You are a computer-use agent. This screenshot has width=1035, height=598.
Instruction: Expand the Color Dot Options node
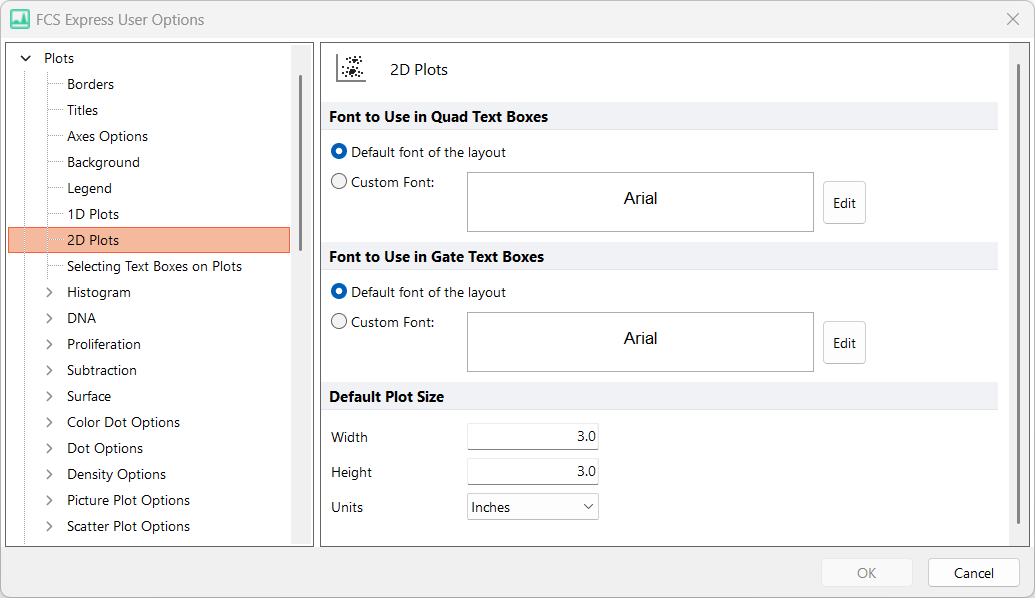[50, 422]
